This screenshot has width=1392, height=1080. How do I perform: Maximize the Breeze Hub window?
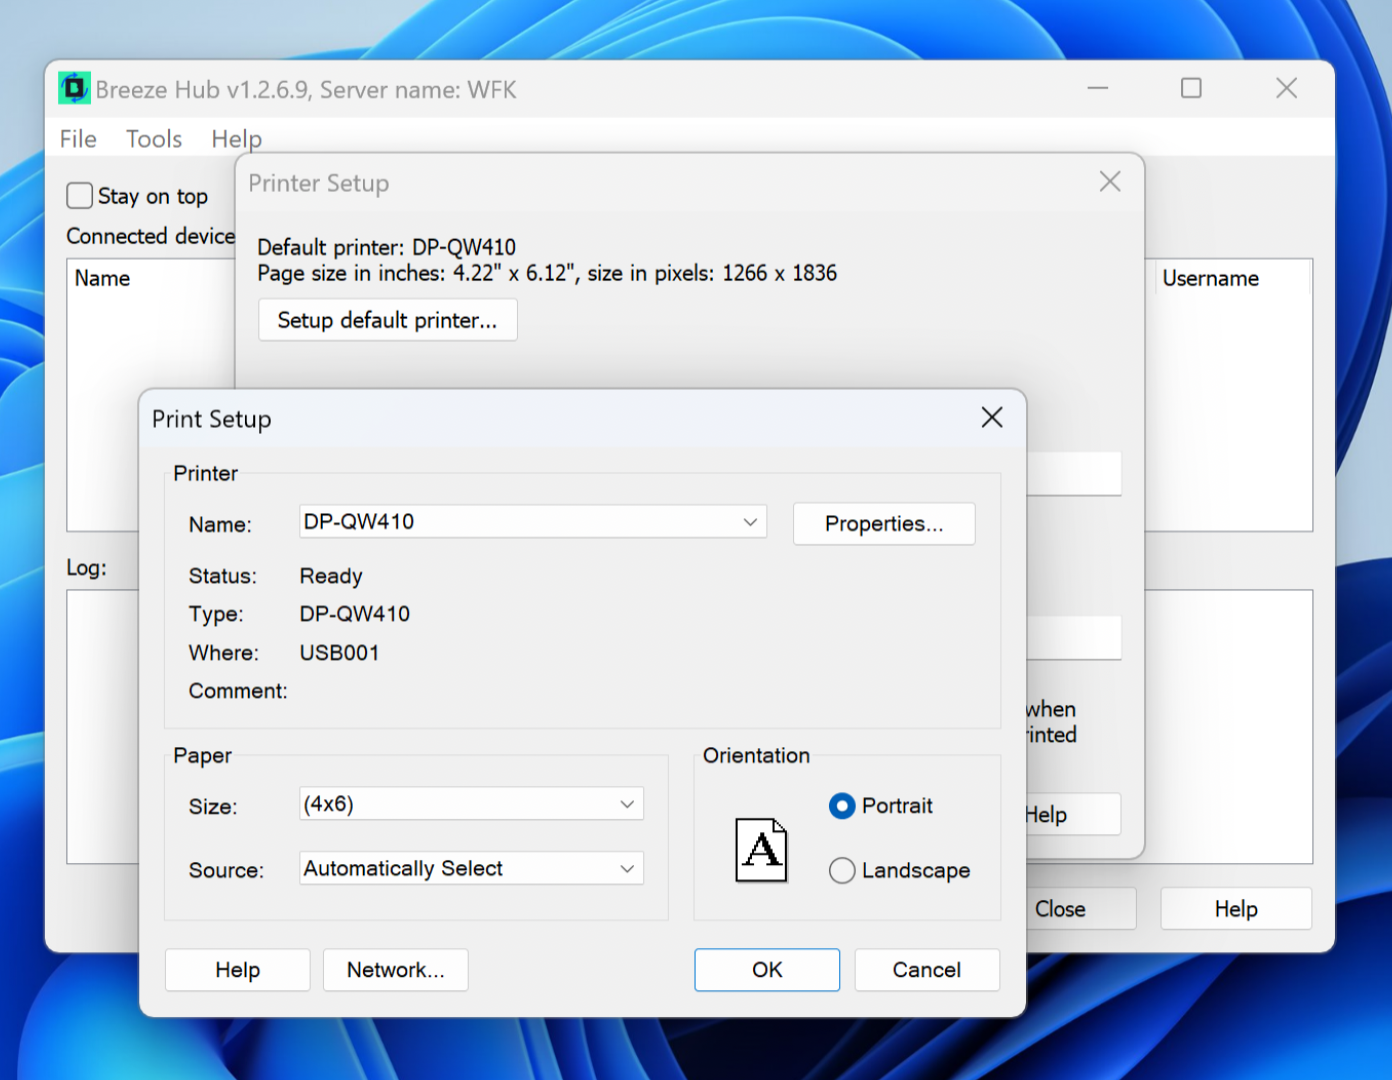tap(1190, 89)
